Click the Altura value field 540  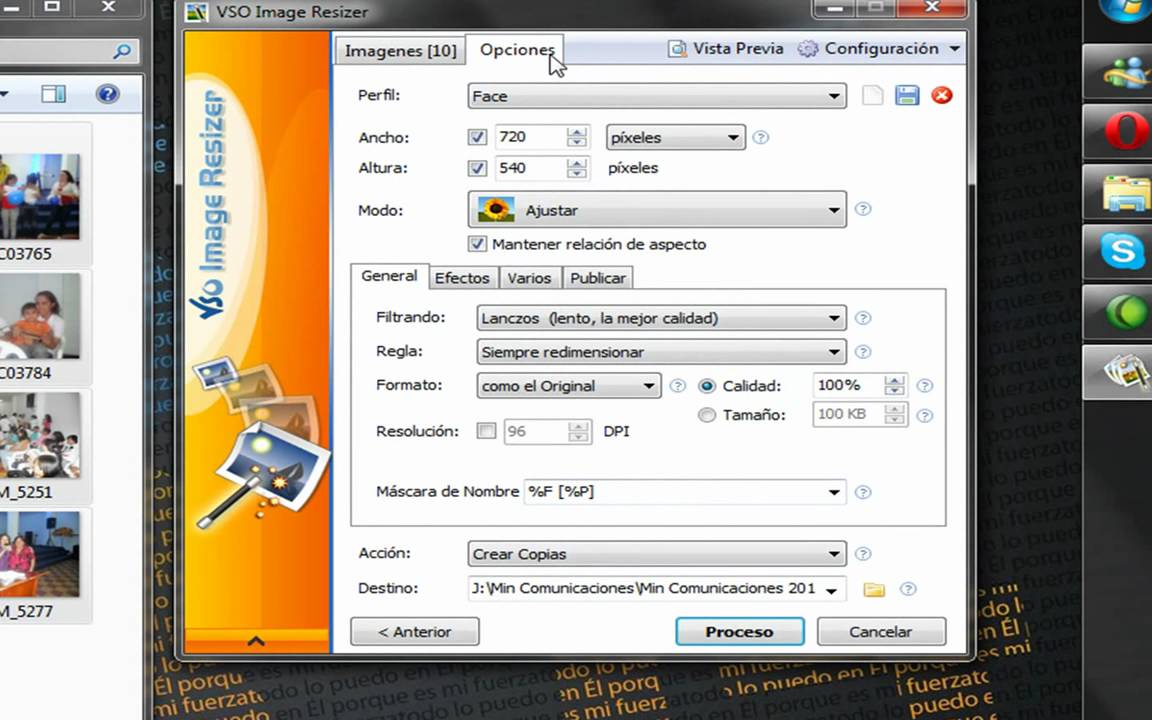click(530, 168)
